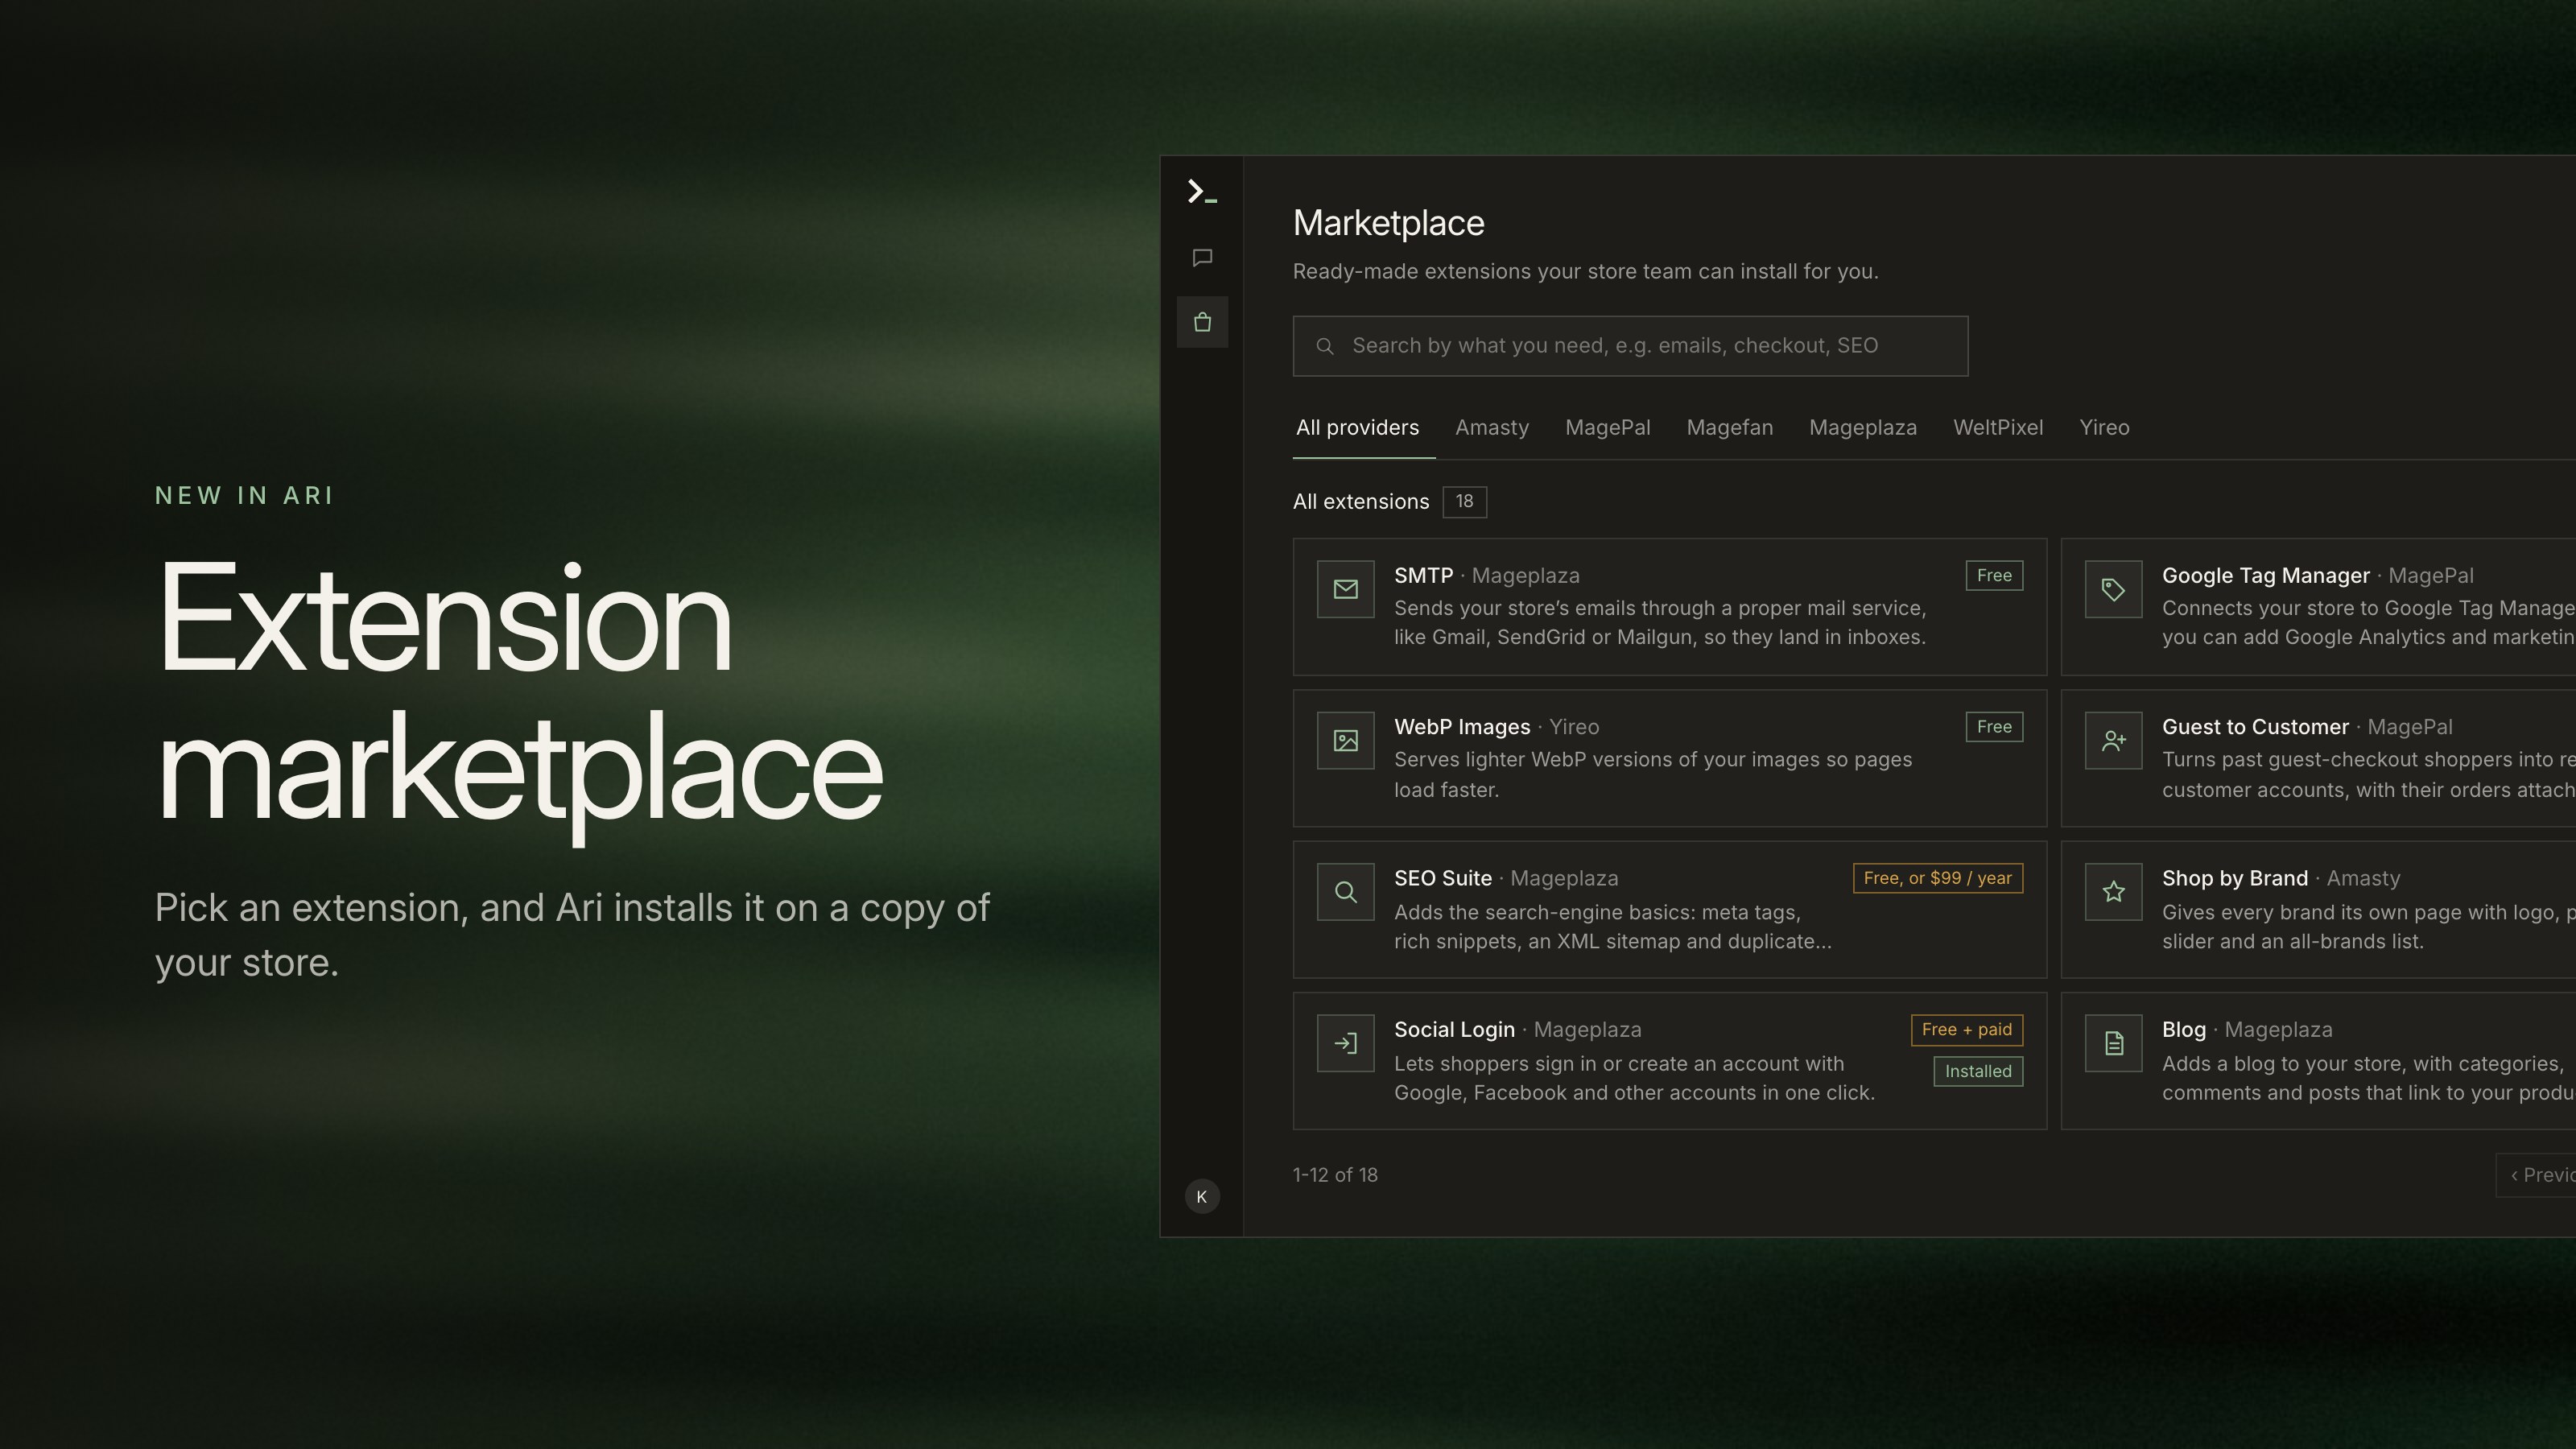2576x1449 pixels.
Task: Click the 'Free, or $99 / year' badge
Action: click(1937, 878)
